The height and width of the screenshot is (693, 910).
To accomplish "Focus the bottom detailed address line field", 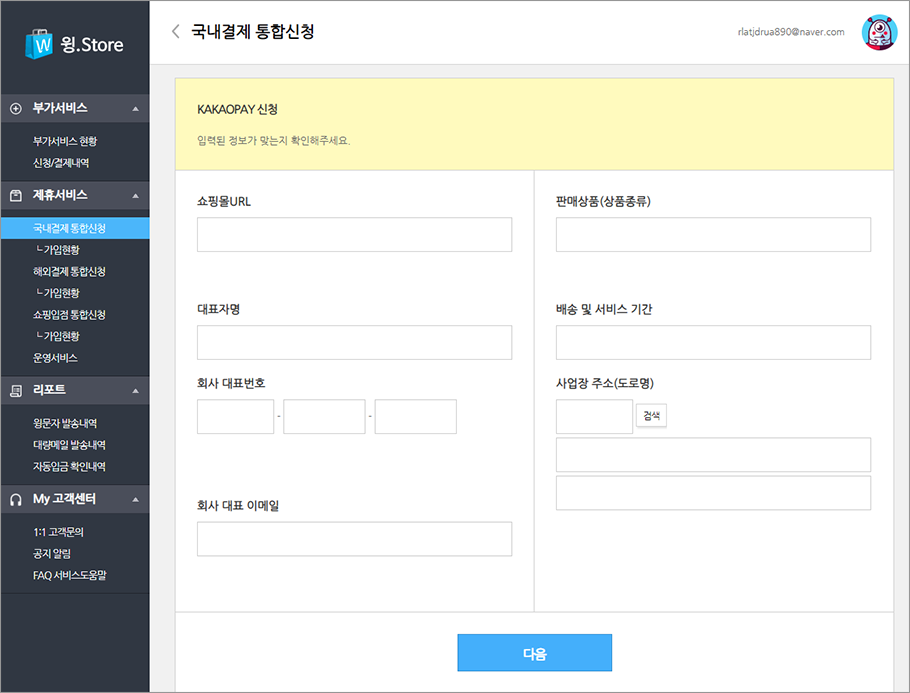I will (x=713, y=493).
